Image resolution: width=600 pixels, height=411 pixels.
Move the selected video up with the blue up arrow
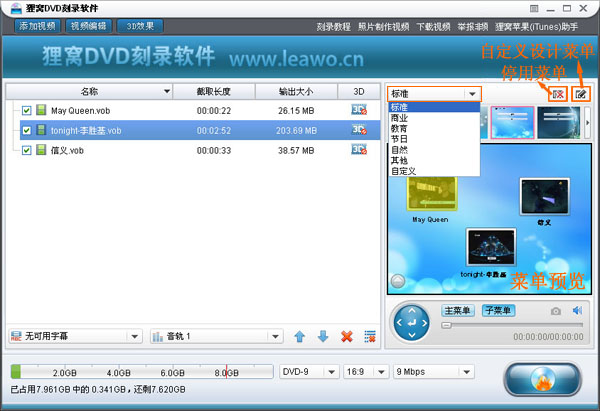[300, 337]
